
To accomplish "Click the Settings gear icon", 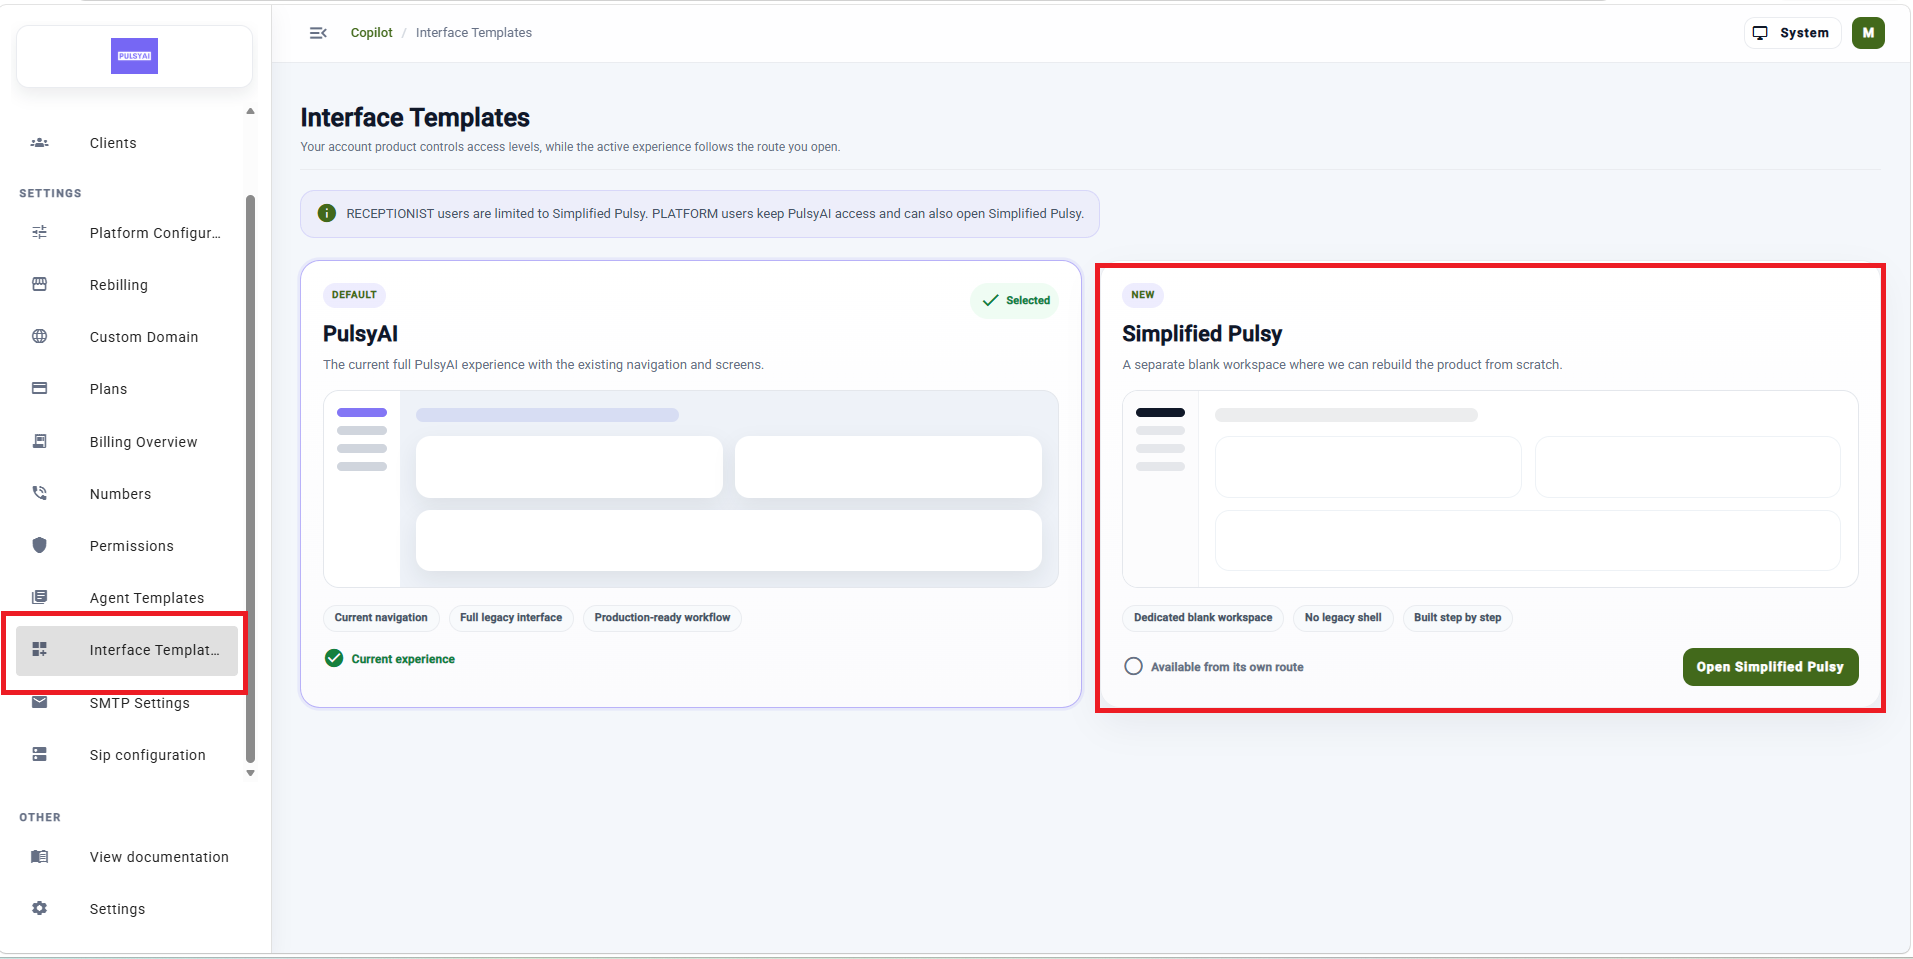I will (39, 909).
